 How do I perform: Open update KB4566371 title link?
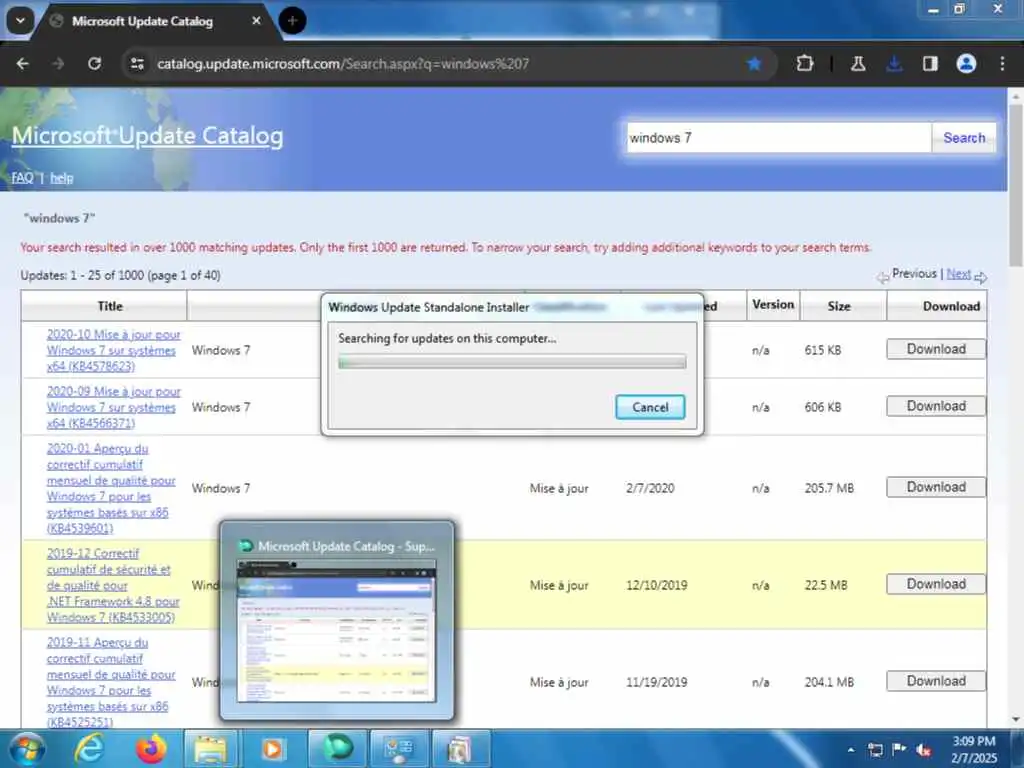pos(114,407)
